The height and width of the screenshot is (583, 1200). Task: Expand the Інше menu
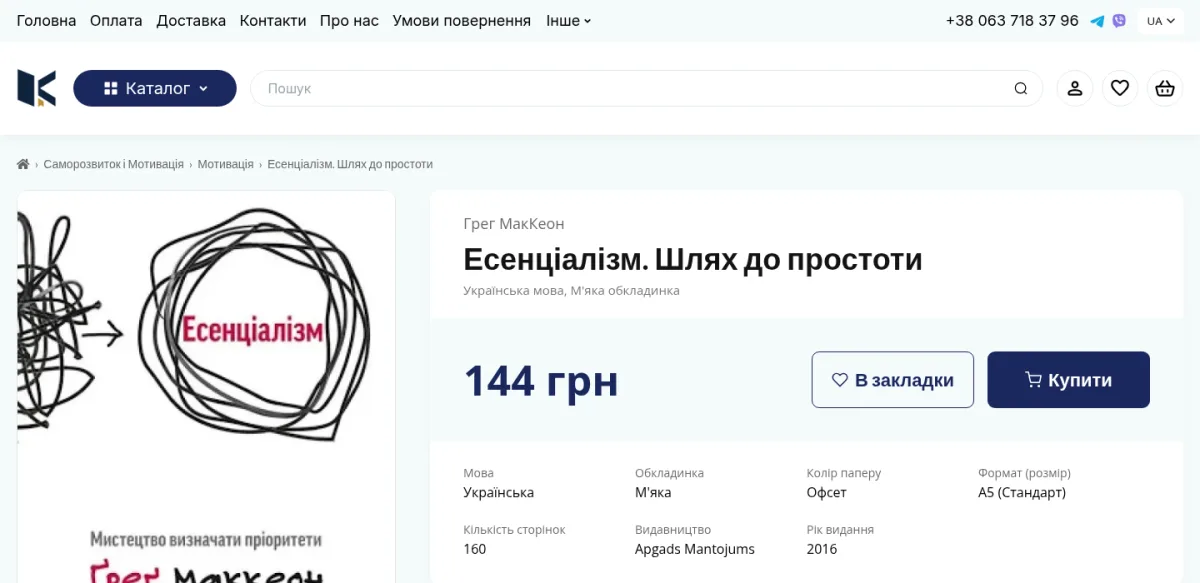click(569, 21)
